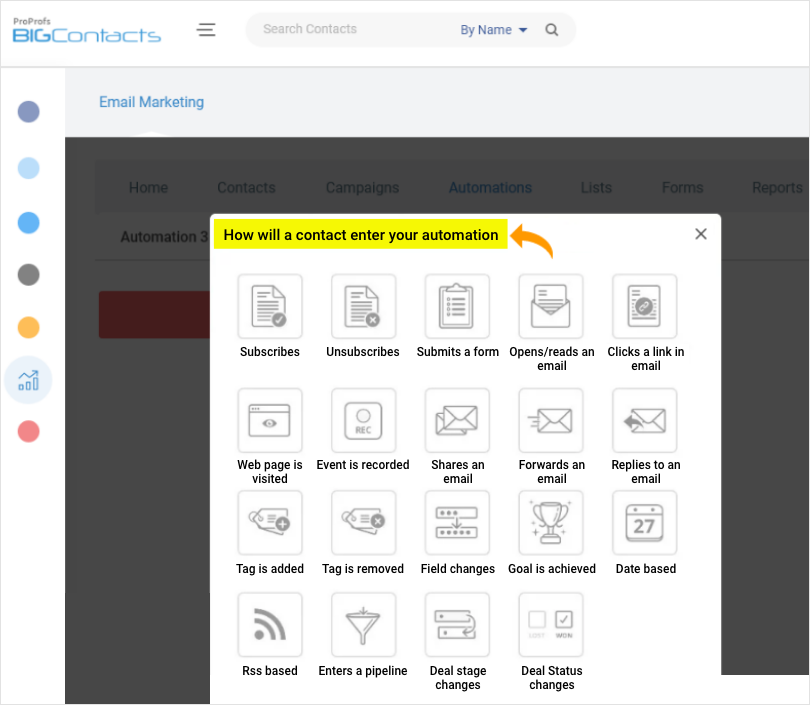810x705 pixels.
Task: Select Forwards an email trigger
Action: coord(551,420)
